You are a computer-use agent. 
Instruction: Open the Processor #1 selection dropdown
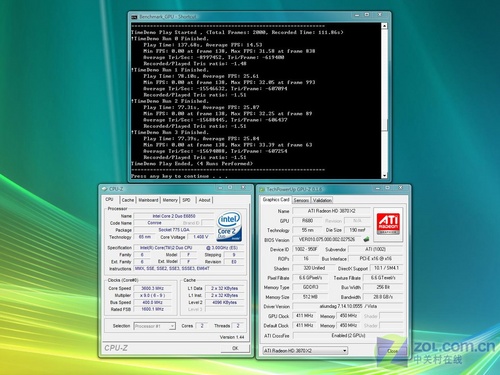tap(155, 326)
